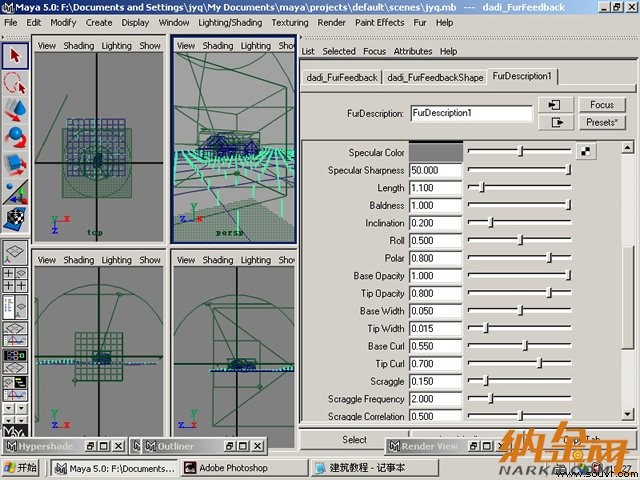Activate the Lasso select tool
The width and height of the screenshot is (640, 480).
click(x=15, y=83)
